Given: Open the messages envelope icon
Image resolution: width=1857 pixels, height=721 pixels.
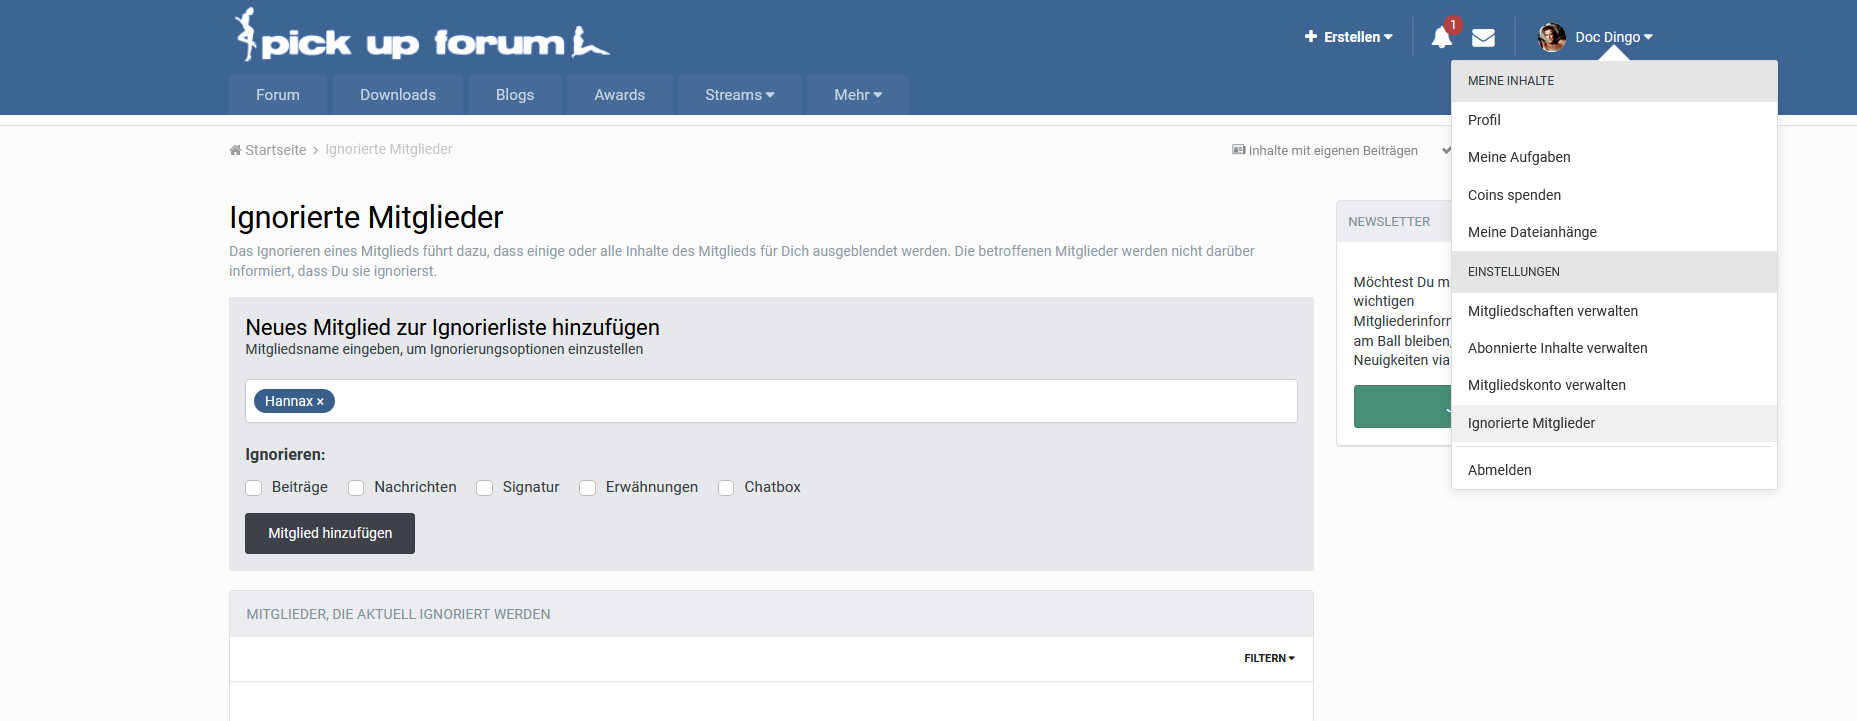Looking at the screenshot, I should coord(1483,38).
